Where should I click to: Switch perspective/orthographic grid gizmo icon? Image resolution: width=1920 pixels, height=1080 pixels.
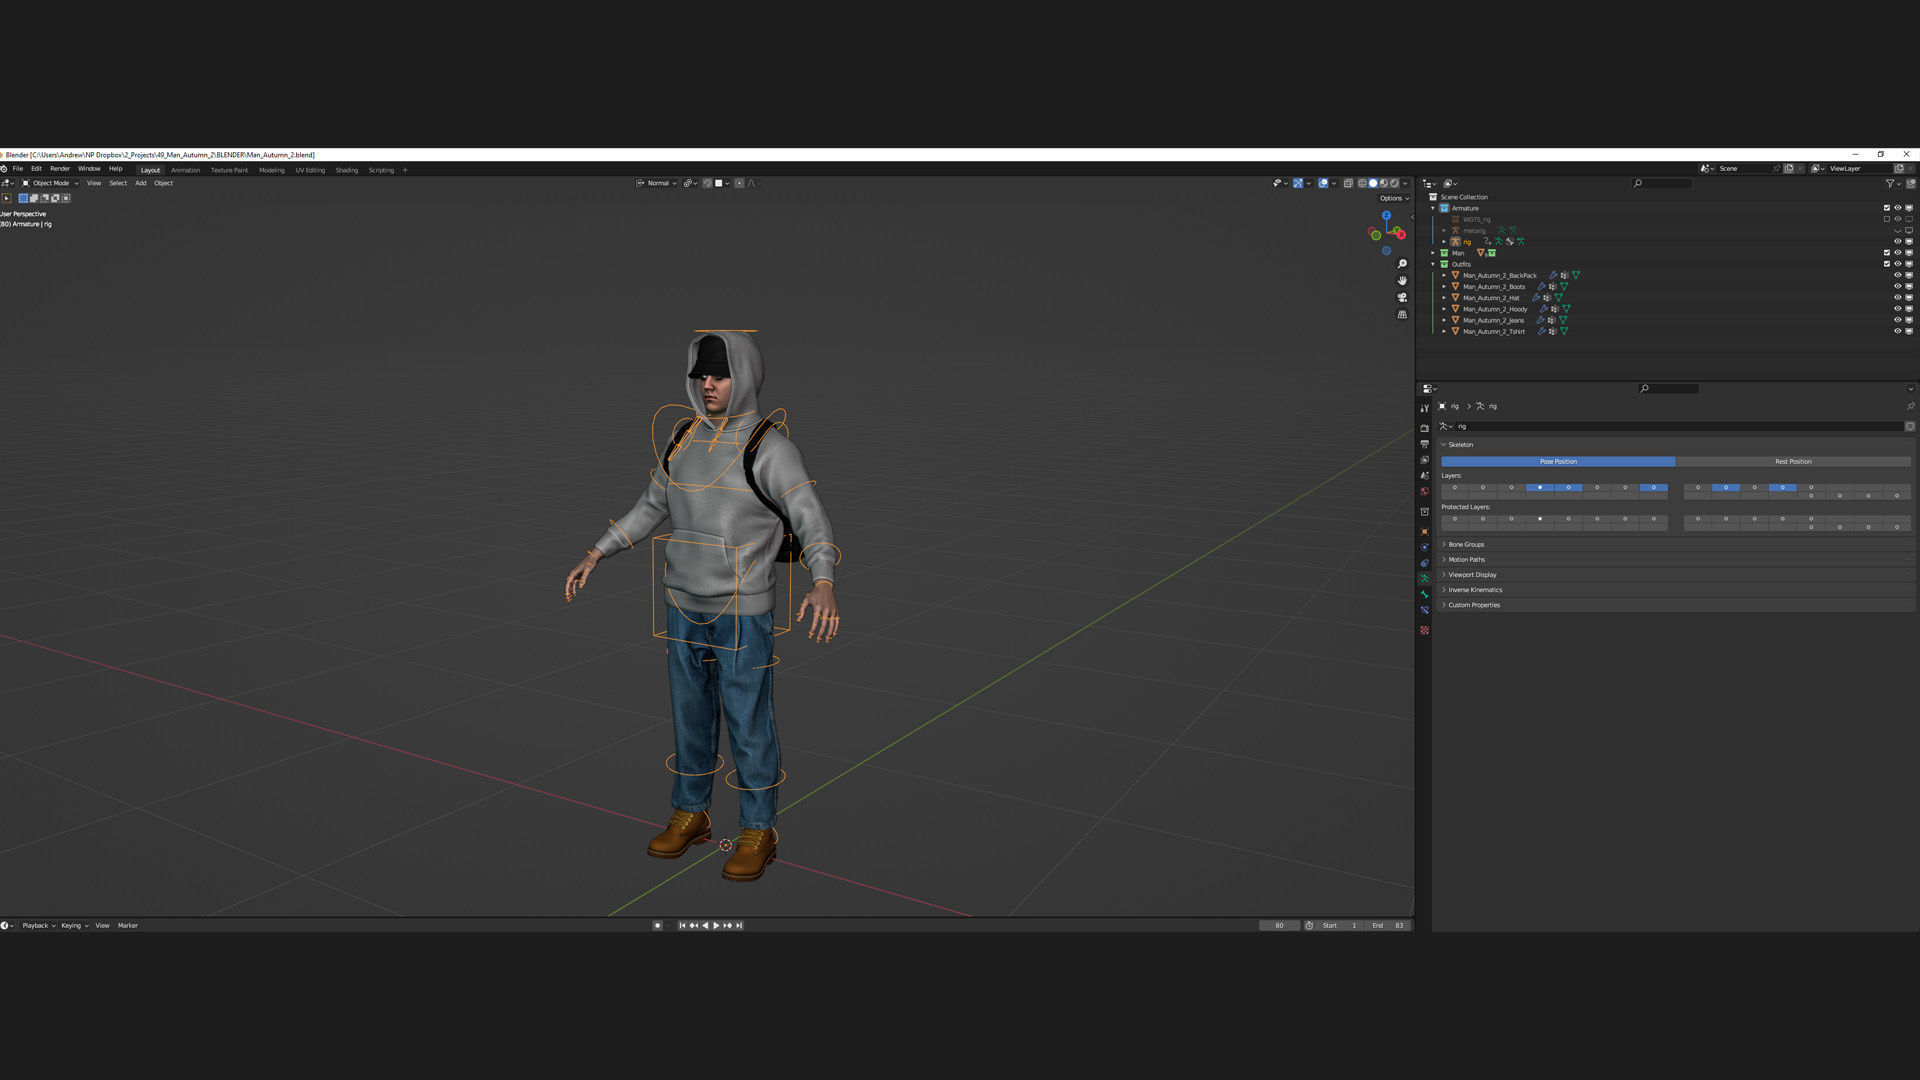pyautogui.click(x=1402, y=315)
